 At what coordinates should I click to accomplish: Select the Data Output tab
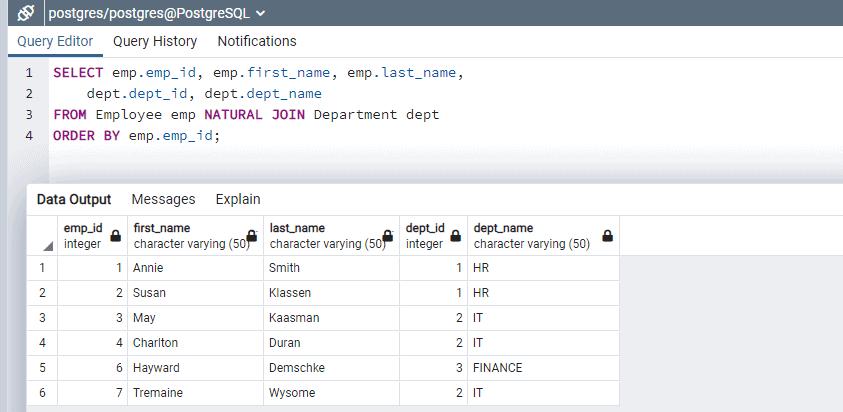click(x=74, y=199)
